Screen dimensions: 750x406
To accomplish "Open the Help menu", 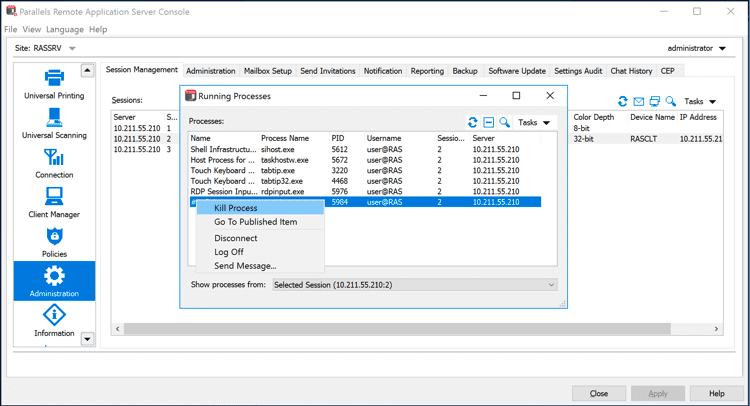I will click(98, 30).
